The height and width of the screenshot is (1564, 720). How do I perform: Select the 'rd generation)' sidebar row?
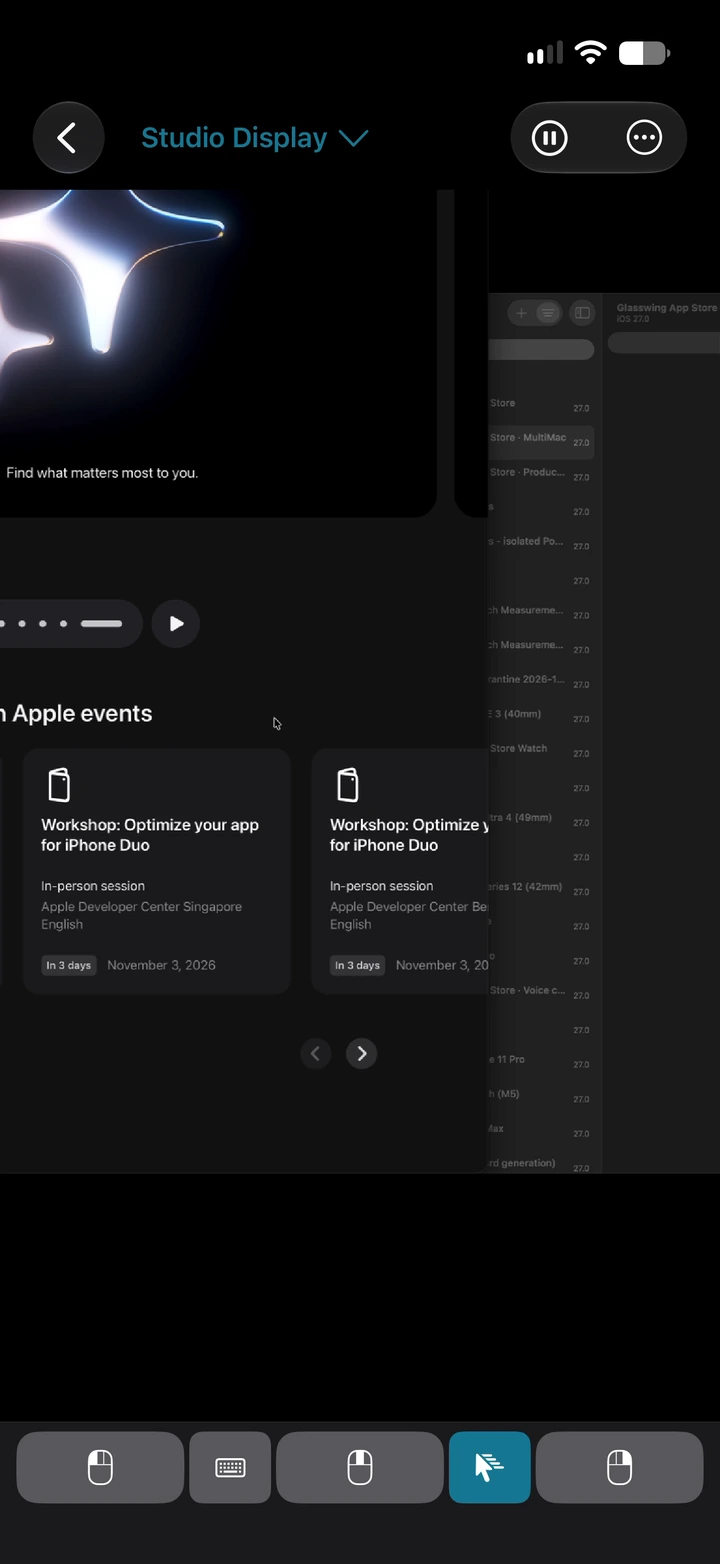tap(542, 1167)
